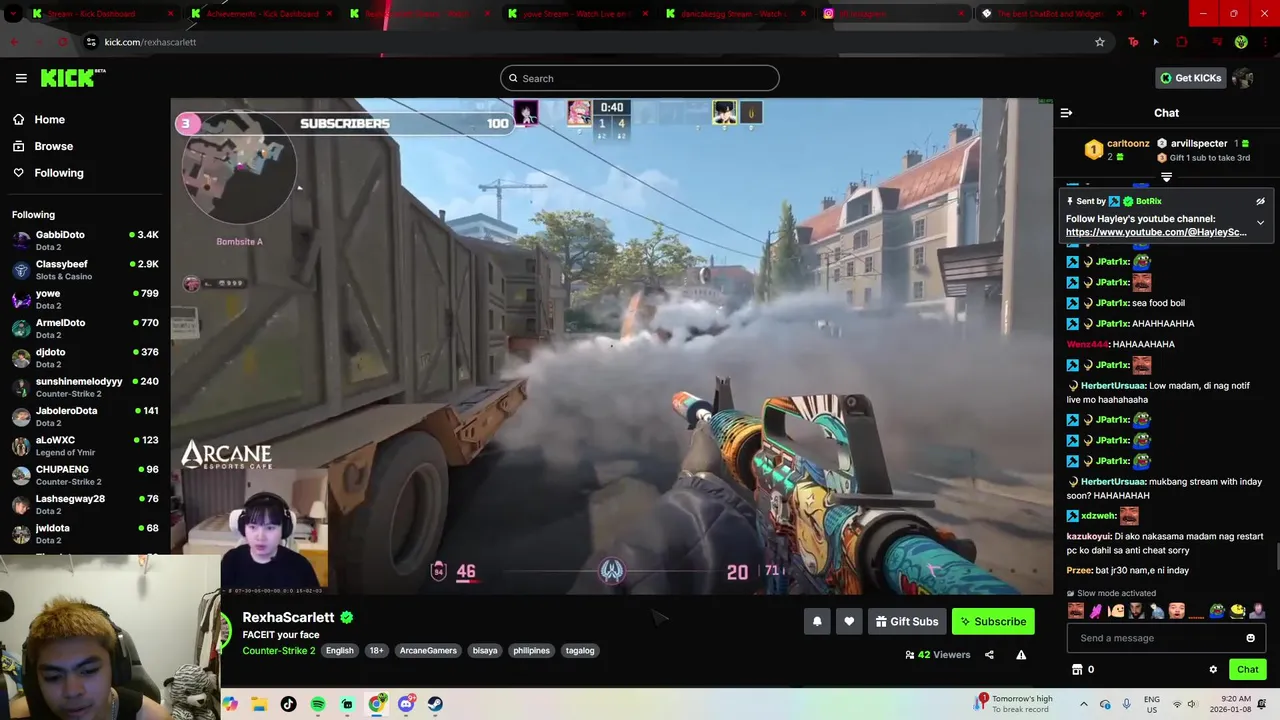Click the green Subscribe button

click(x=993, y=621)
